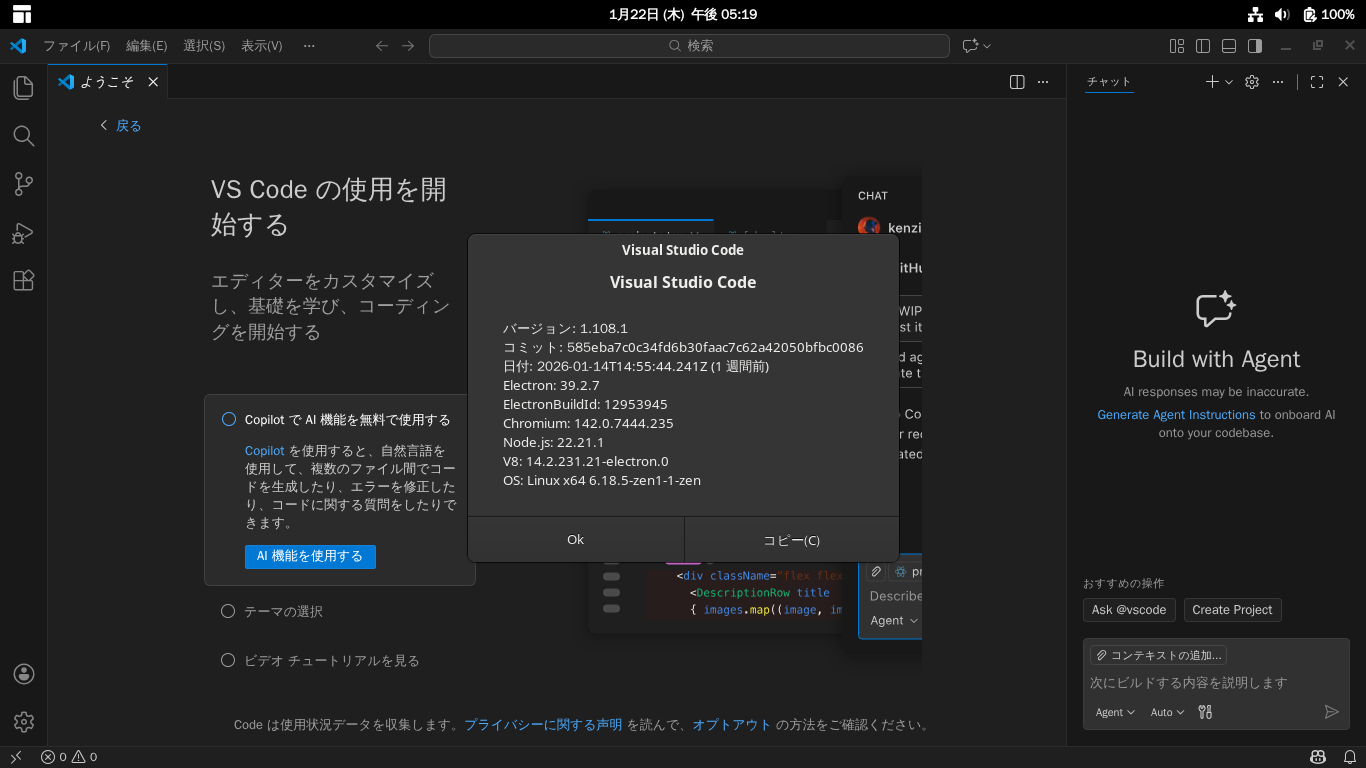Open the Explorer view in the activity bar
Screen dimensions: 1366x768
coord(24,88)
